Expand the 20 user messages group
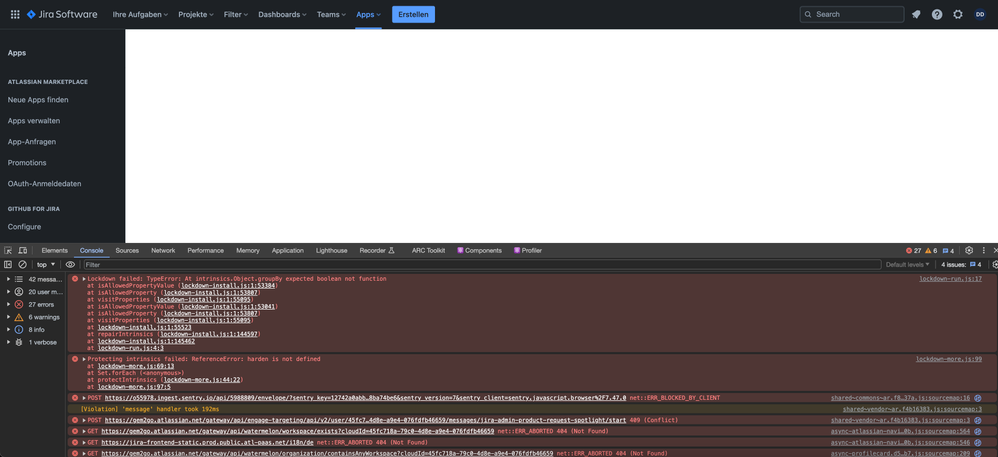The image size is (998, 457). coord(8,292)
